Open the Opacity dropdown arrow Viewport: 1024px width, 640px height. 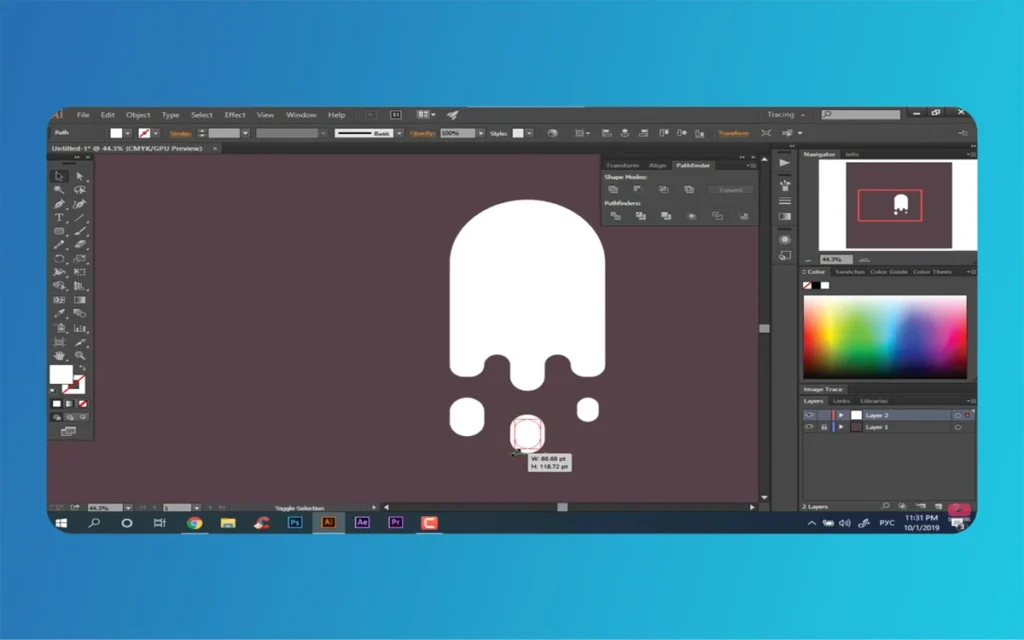click(x=482, y=133)
